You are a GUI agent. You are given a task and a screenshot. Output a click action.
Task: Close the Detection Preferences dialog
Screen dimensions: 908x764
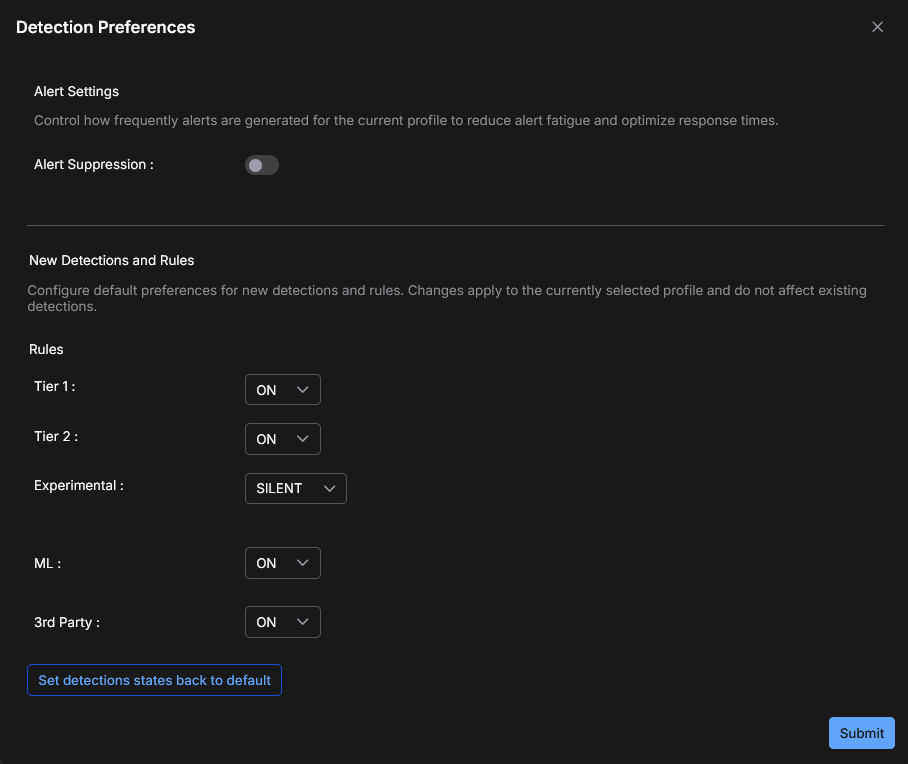click(877, 27)
